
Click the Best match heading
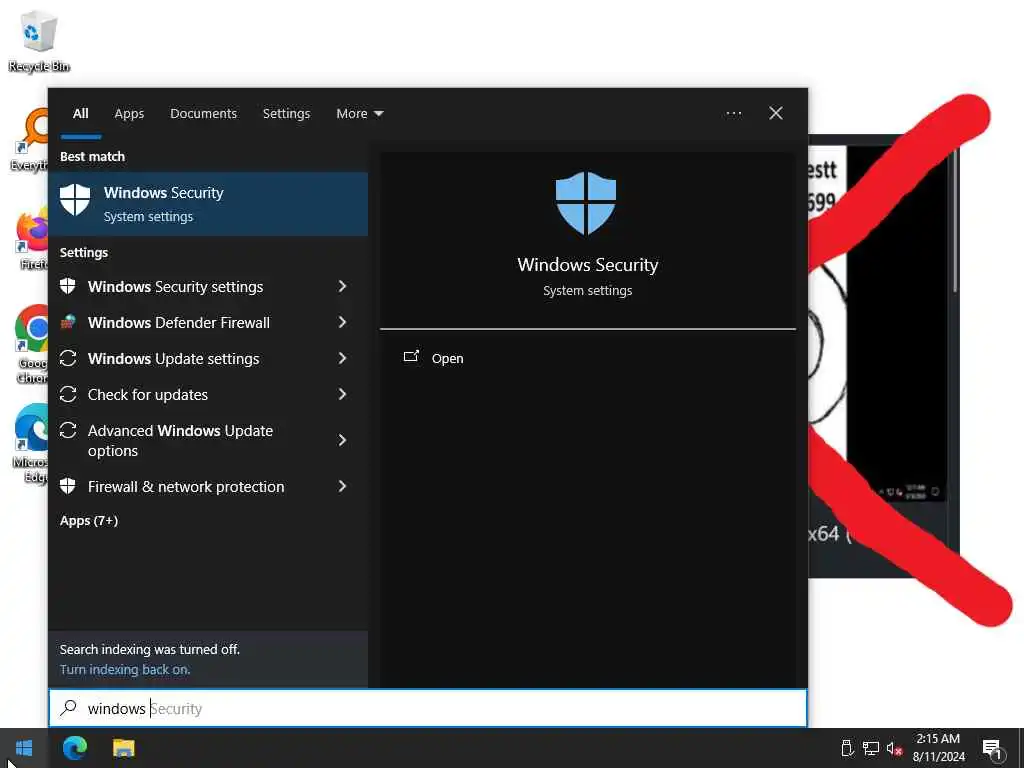point(92,156)
